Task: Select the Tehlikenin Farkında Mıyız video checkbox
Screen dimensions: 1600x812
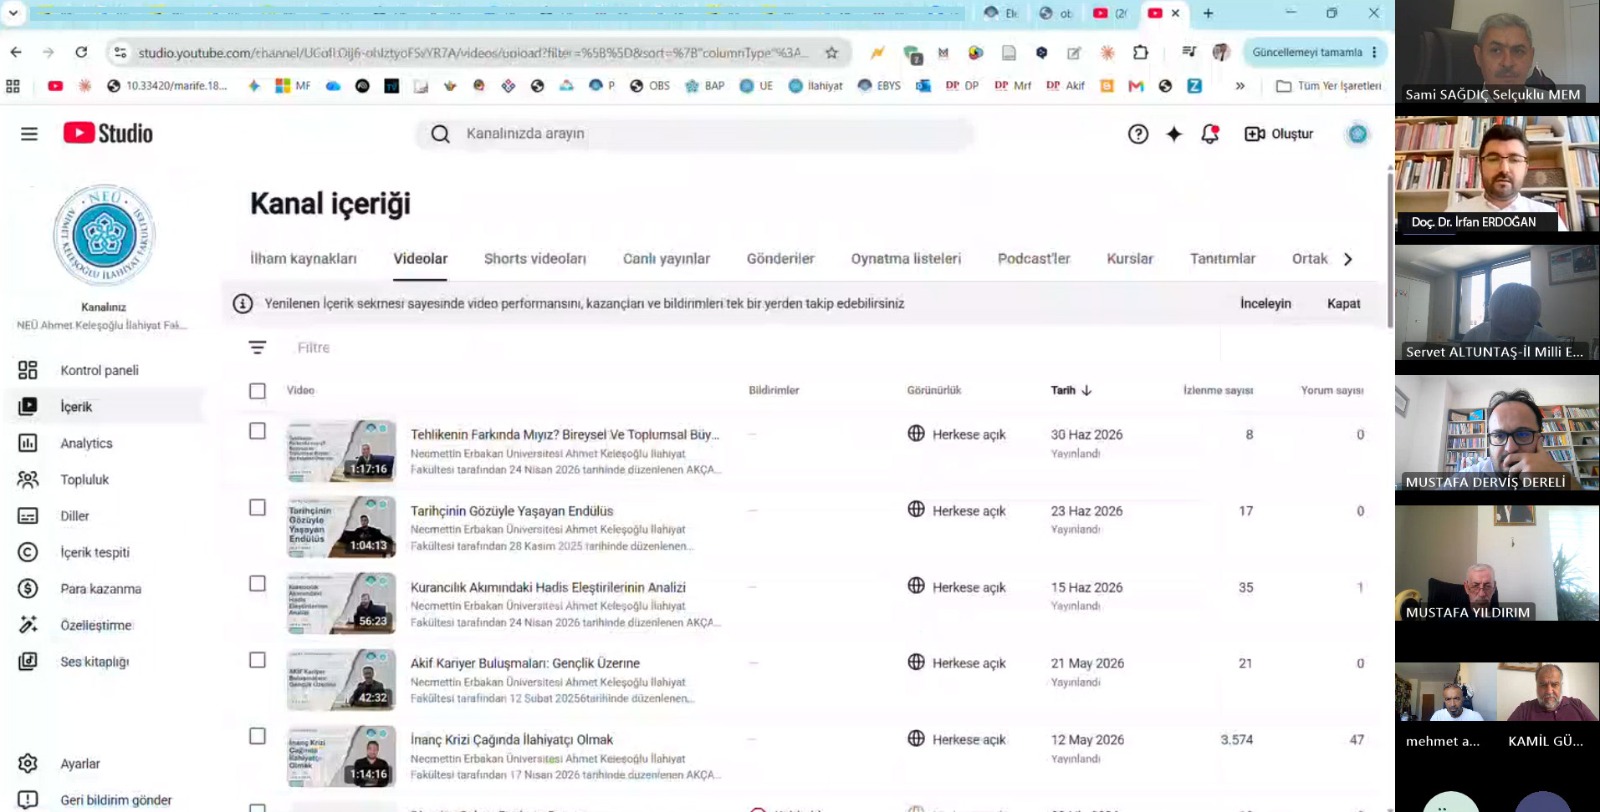Action: pyautogui.click(x=257, y=431)
